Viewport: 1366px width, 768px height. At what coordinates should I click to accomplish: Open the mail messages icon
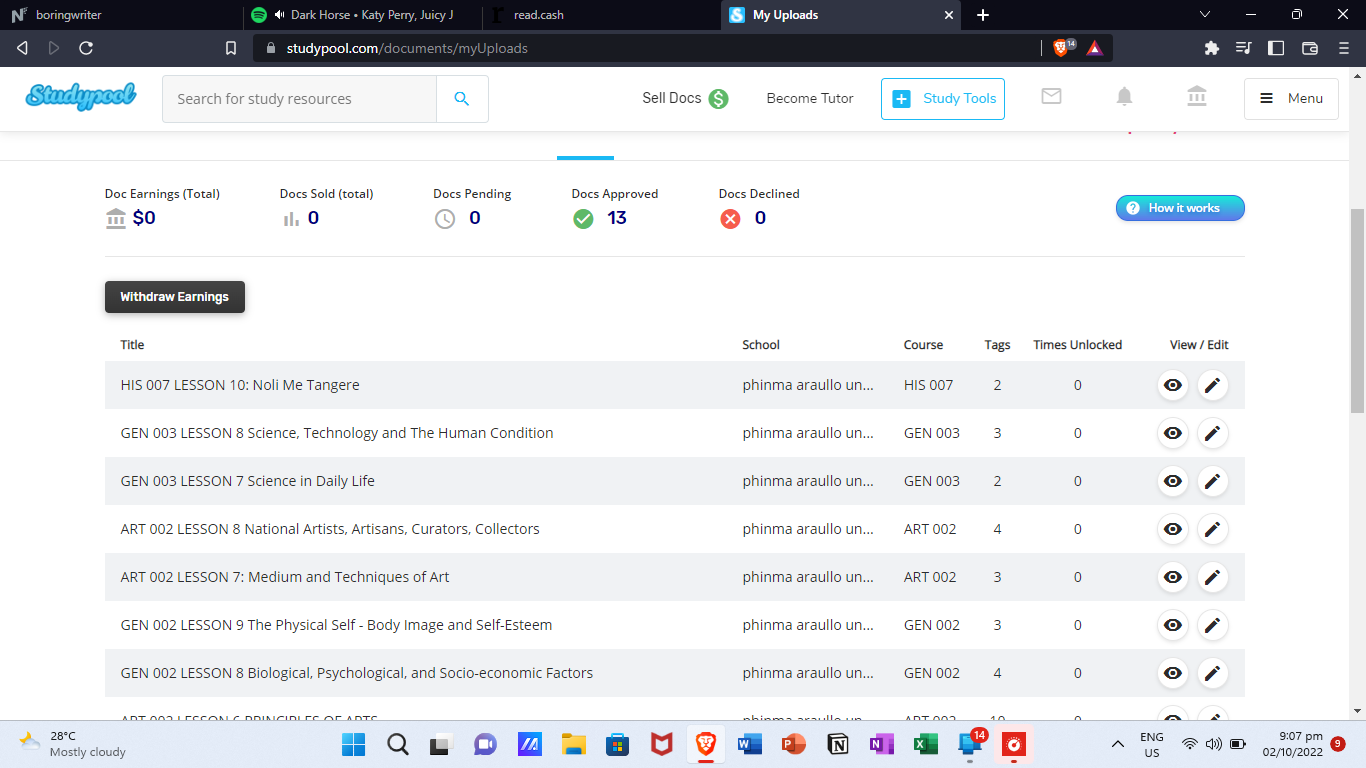click(1051, 96)
